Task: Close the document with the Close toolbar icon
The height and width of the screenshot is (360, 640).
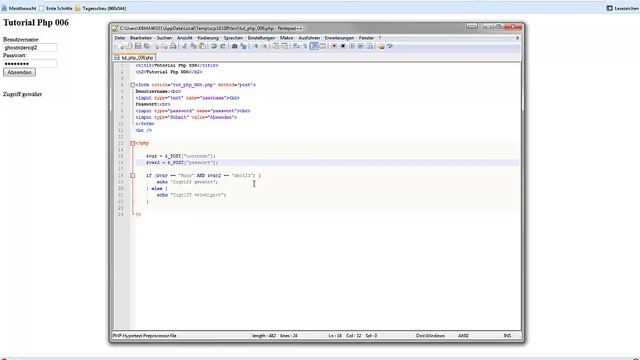Action: (x=156, y=46)
